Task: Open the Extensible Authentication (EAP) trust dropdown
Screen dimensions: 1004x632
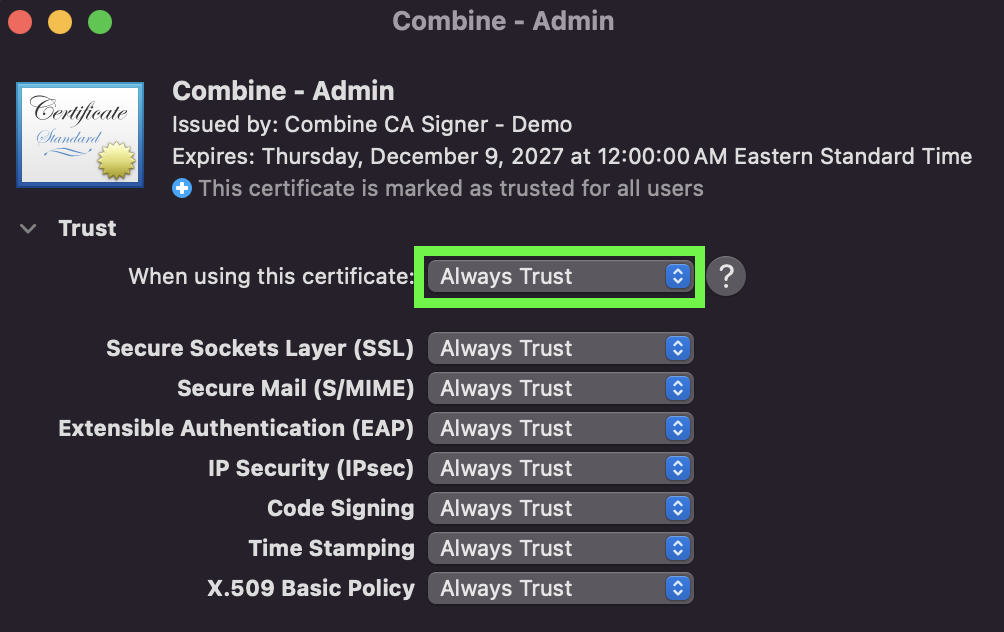Action: pos(560,428)
